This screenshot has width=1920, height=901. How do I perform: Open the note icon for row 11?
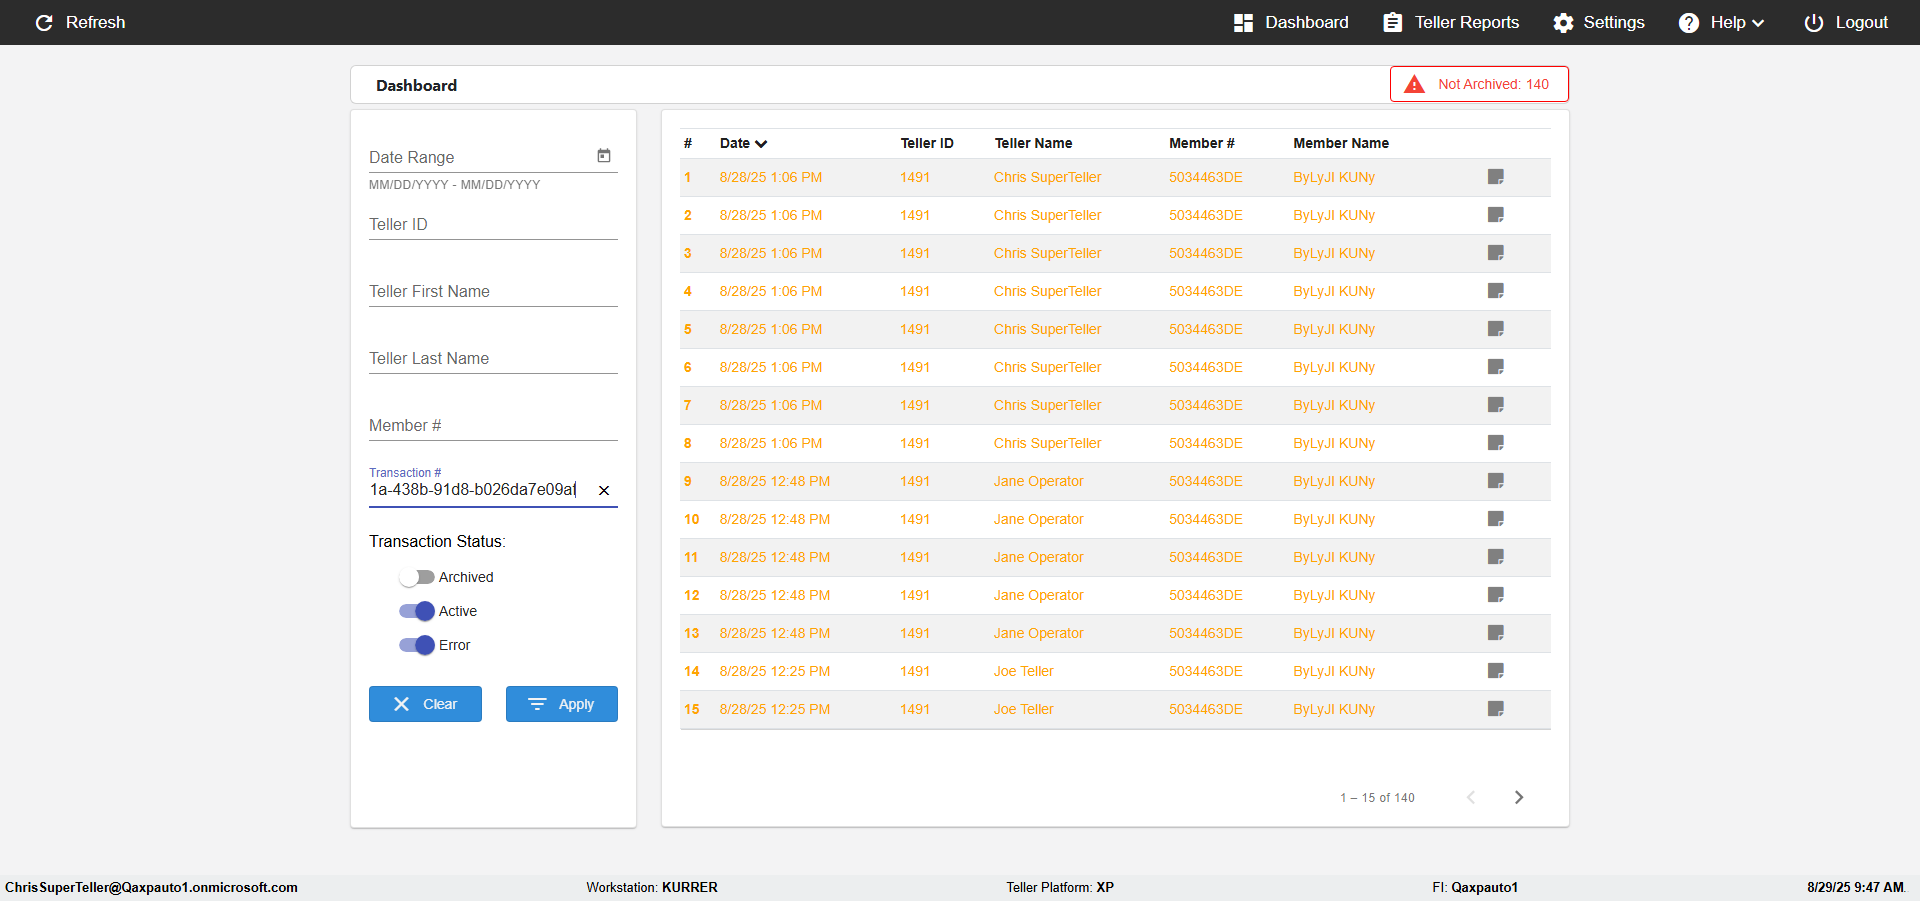(1496, 557)
